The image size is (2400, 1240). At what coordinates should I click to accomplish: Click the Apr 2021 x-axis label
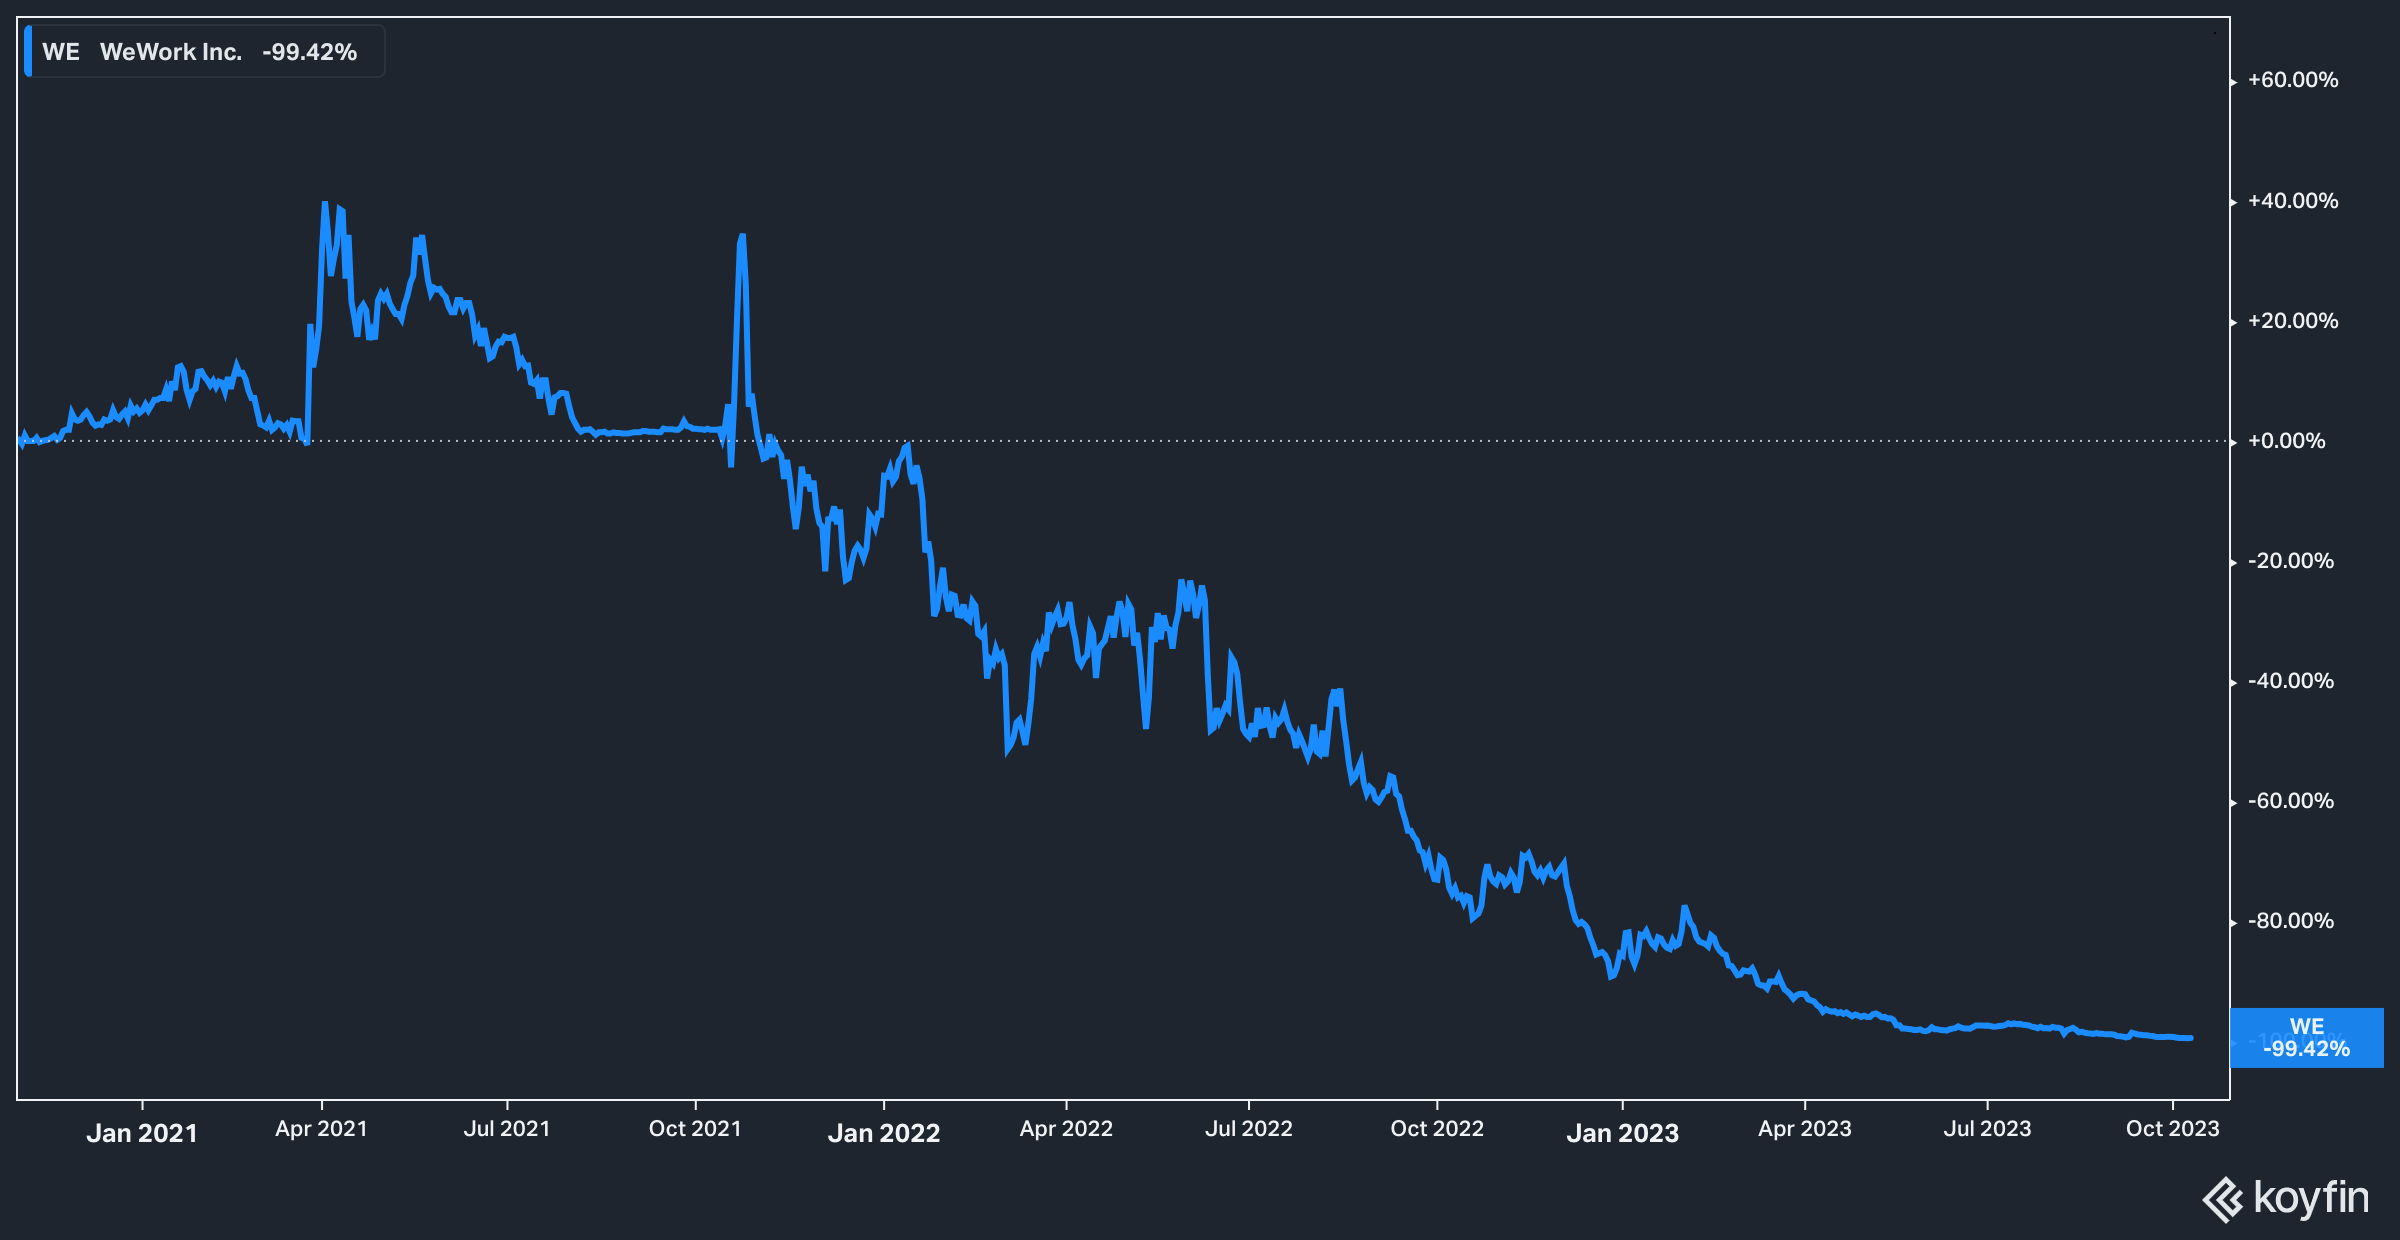point(322,1129)
